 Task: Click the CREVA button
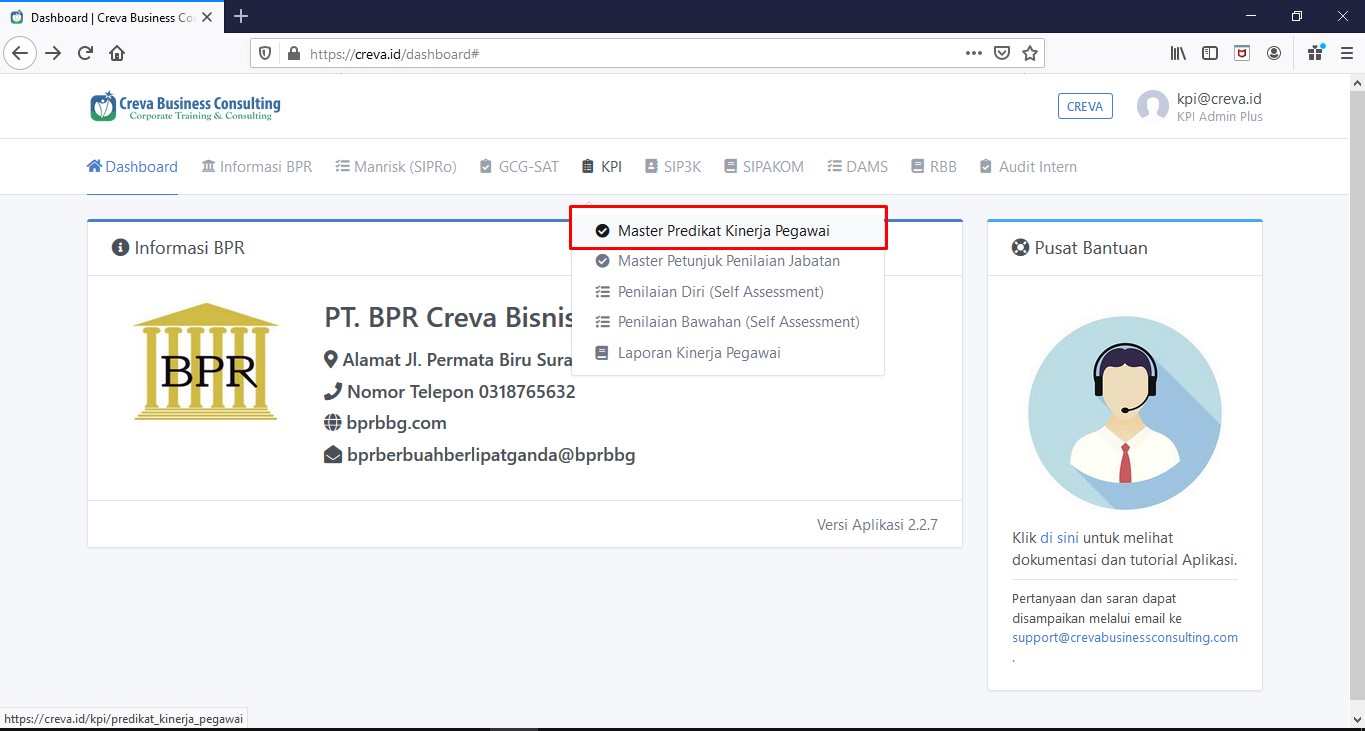coord(1085,106)
